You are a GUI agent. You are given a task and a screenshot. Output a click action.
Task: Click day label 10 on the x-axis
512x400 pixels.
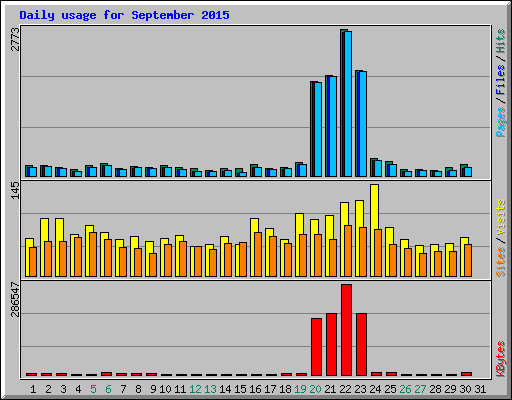[165, 389]
